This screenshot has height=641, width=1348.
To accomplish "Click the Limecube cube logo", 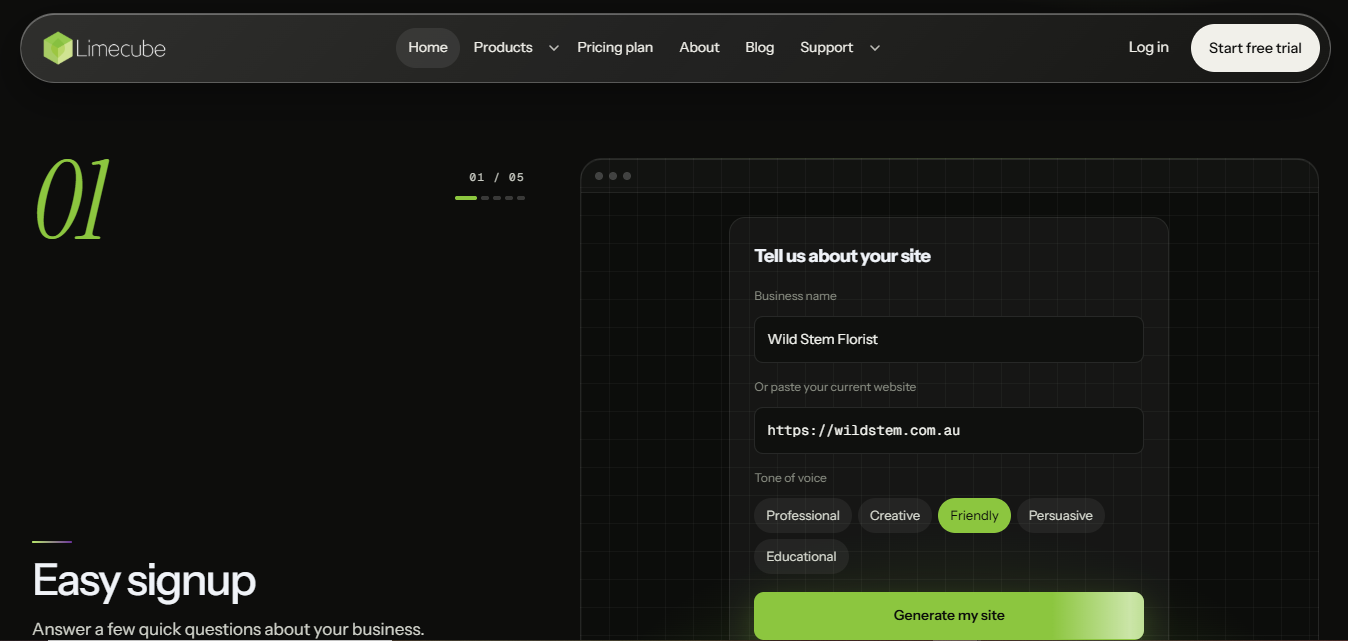I will [58, 48].
